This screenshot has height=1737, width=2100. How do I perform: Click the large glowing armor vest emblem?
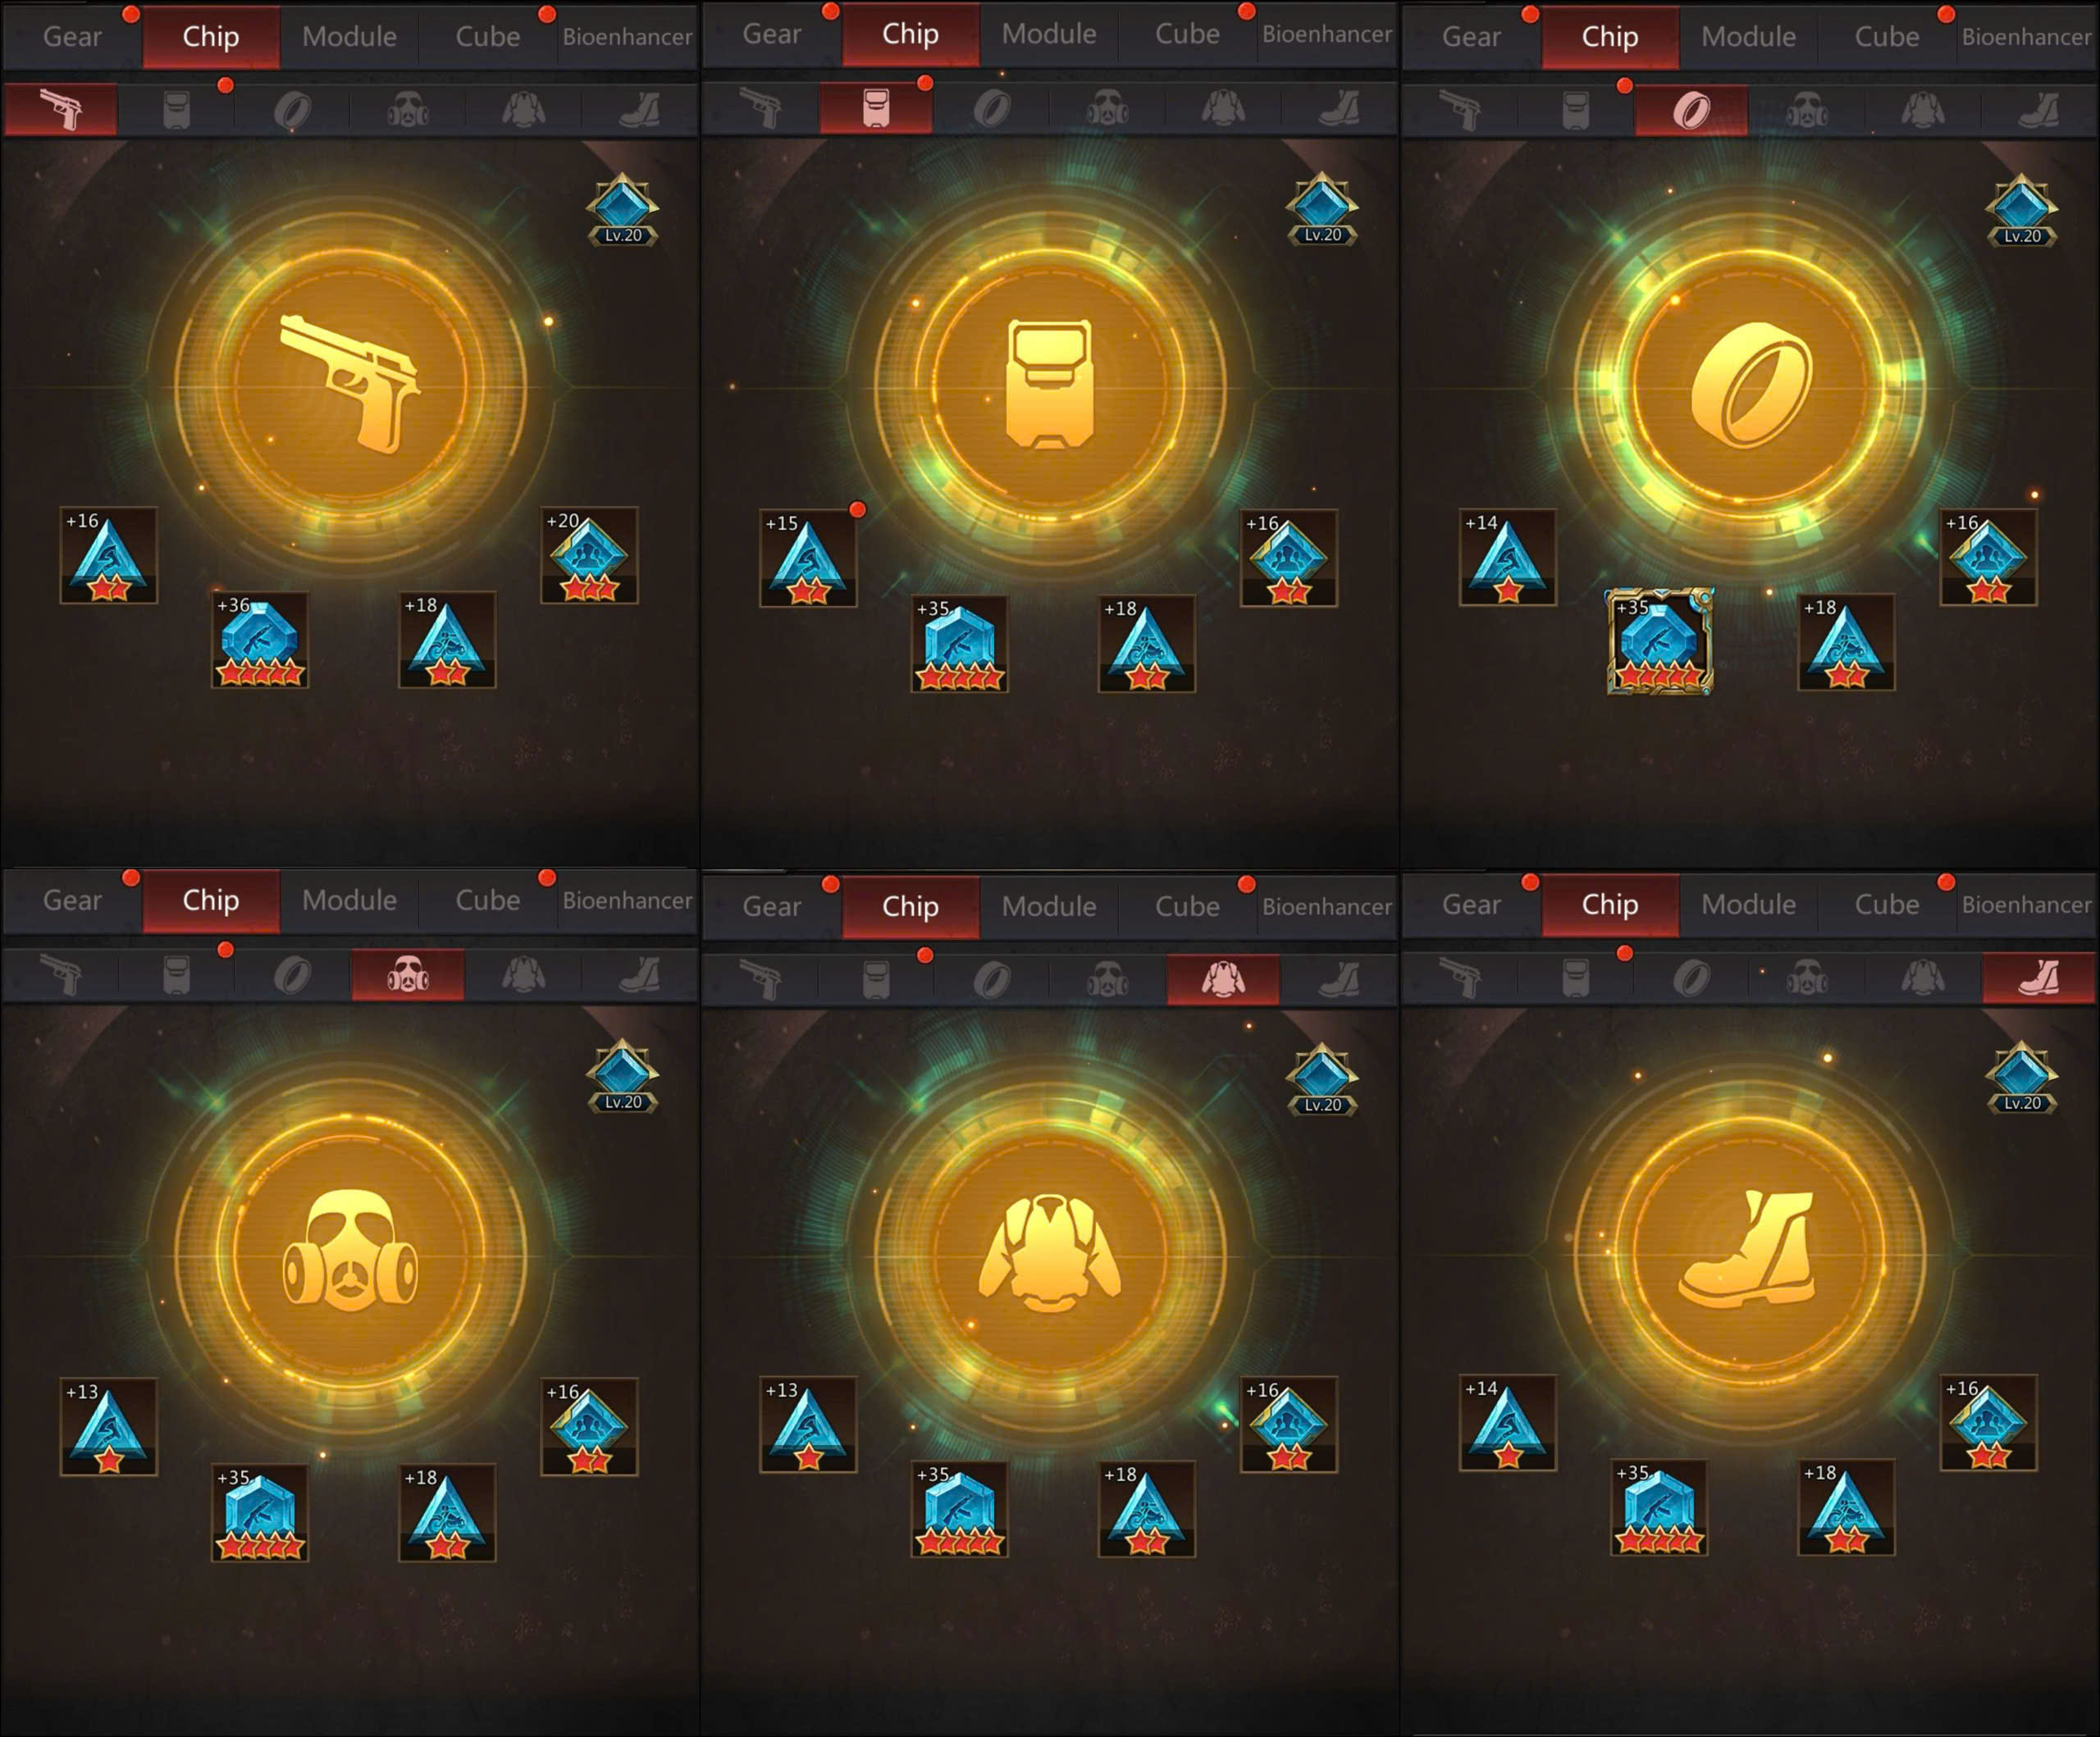(x=1049, y=384)
